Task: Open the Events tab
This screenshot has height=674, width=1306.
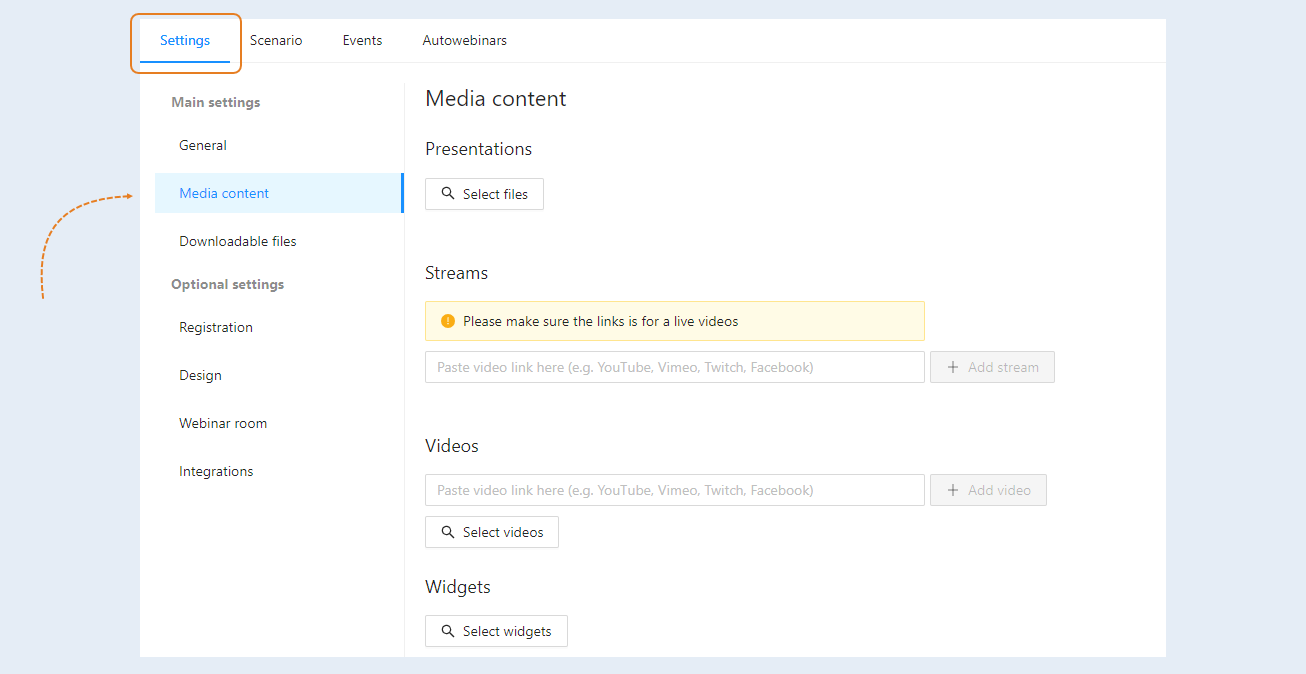Action: (x=362, y=41)
